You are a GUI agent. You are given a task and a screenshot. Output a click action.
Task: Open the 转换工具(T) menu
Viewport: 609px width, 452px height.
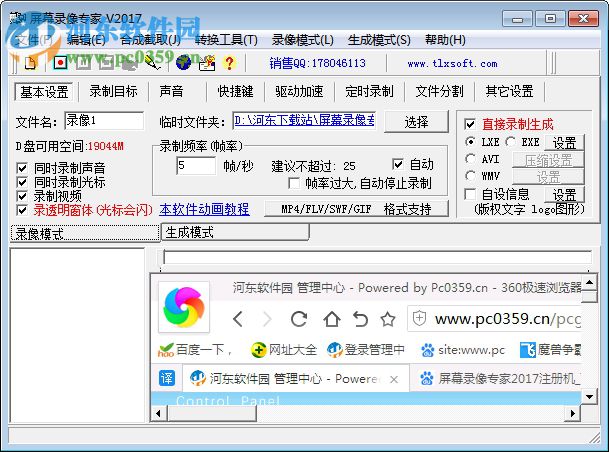[x=226, y=40]
